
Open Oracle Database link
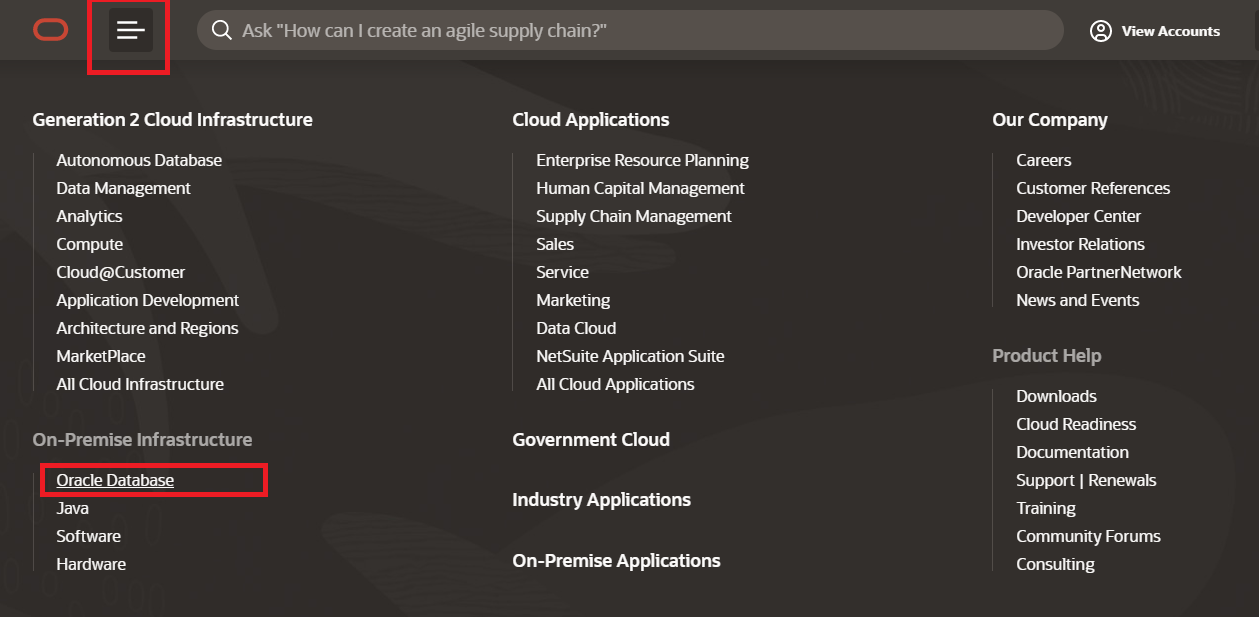pos(115,480)
